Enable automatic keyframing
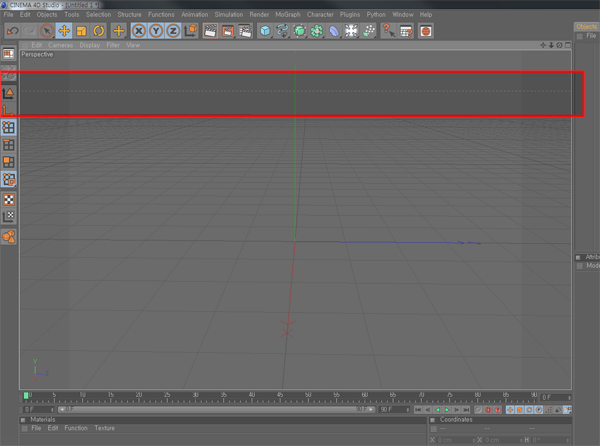The image size is (600, 446). (x=488, y=410)
